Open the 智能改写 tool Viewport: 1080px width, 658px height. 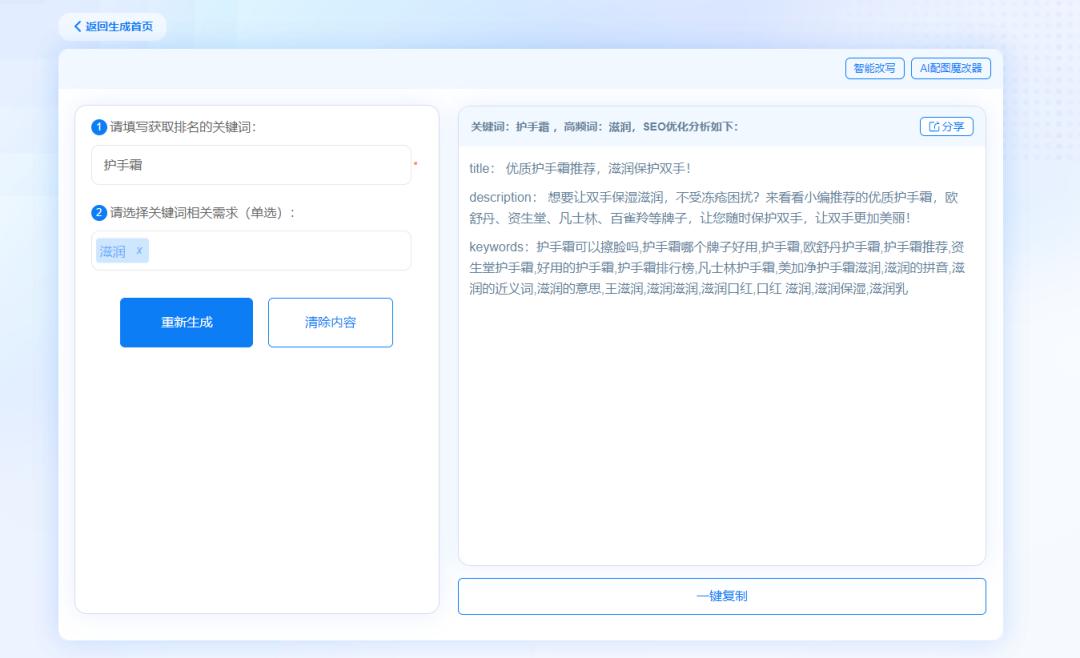click(x=874, y=68)
